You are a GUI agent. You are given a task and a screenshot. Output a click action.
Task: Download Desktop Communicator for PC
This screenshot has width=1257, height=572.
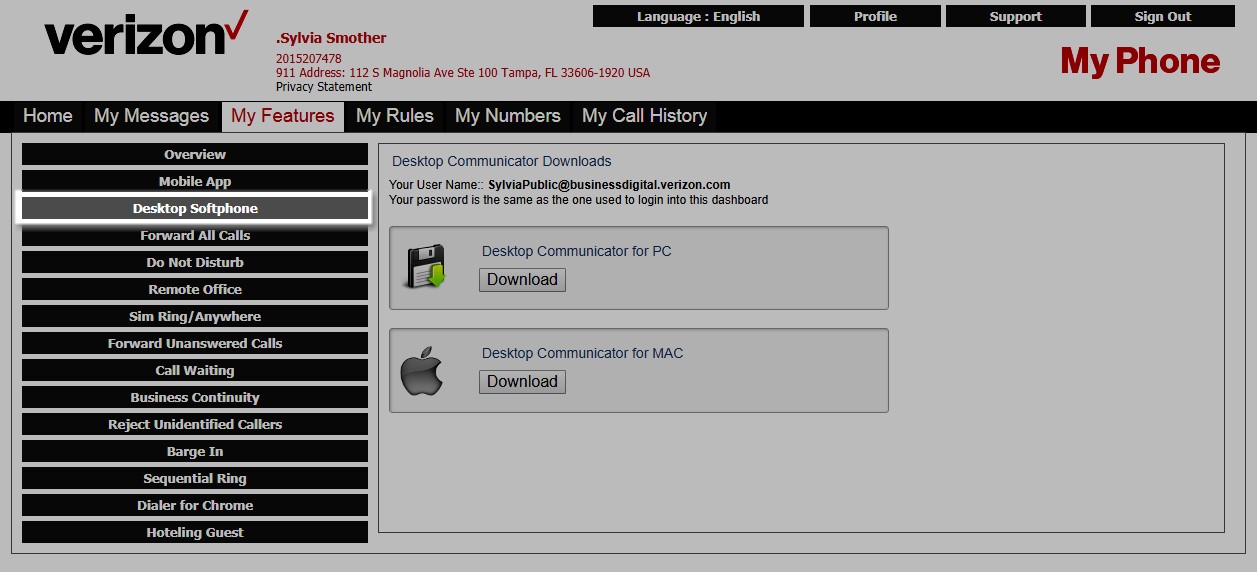(522, 280)
